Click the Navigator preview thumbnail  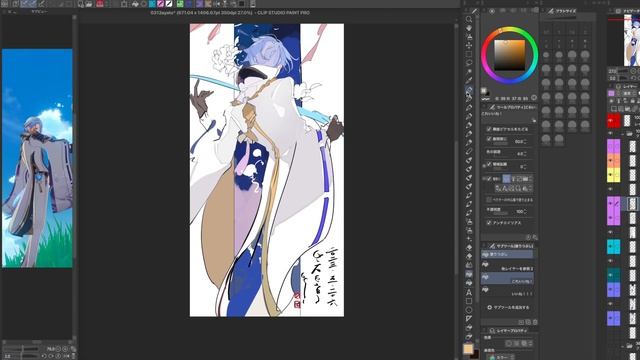click(631, 41)
